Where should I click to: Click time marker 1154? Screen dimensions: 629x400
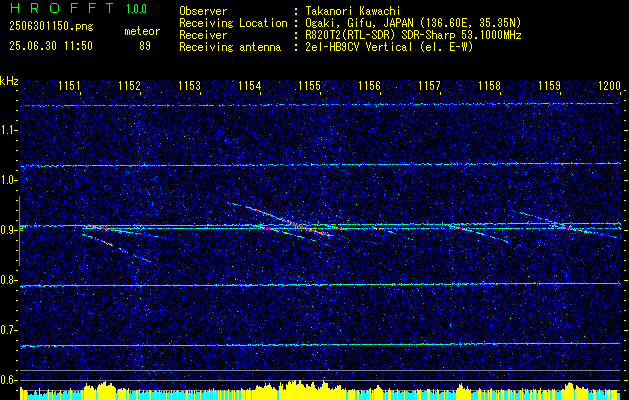[x=250, y=85]
